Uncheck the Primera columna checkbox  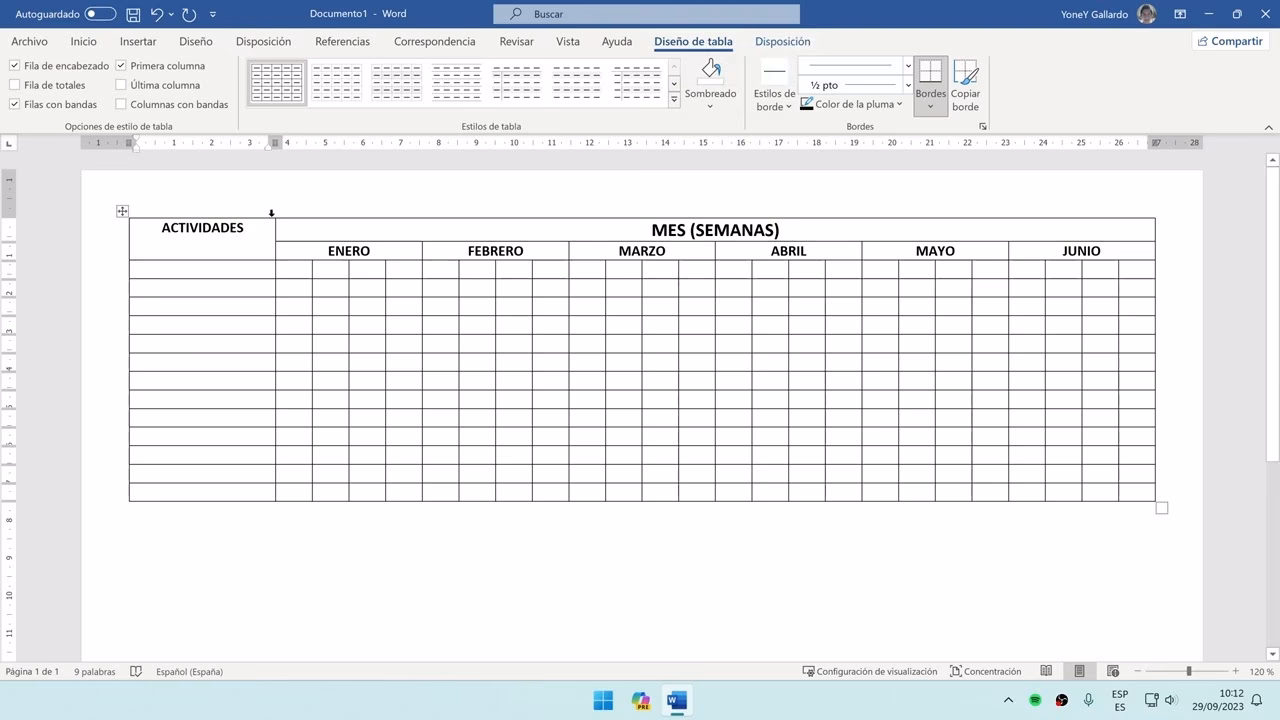[x=121, y=66]
